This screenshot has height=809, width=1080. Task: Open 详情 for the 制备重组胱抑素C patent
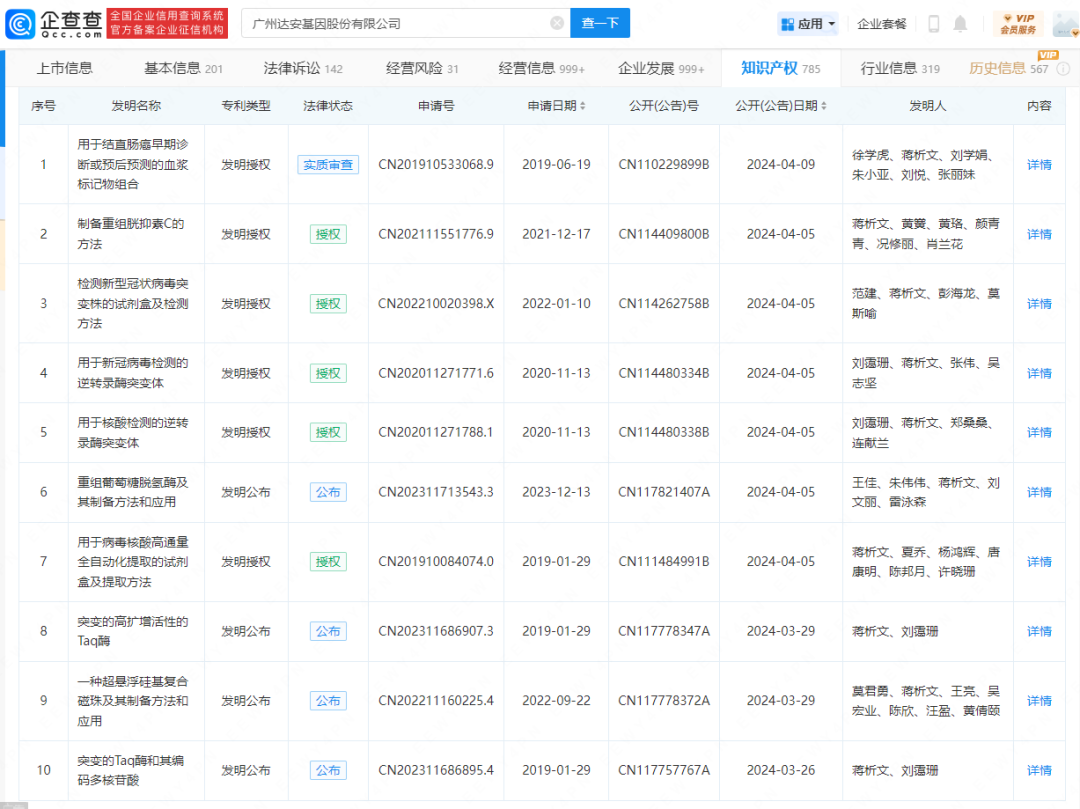tap(1039, 234)
